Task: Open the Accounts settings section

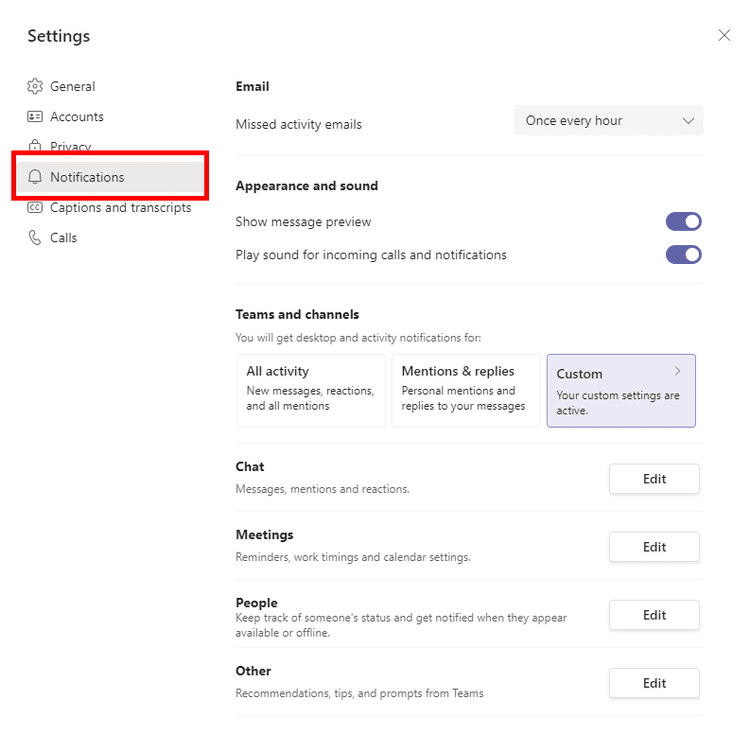Action: click(77, 117)
